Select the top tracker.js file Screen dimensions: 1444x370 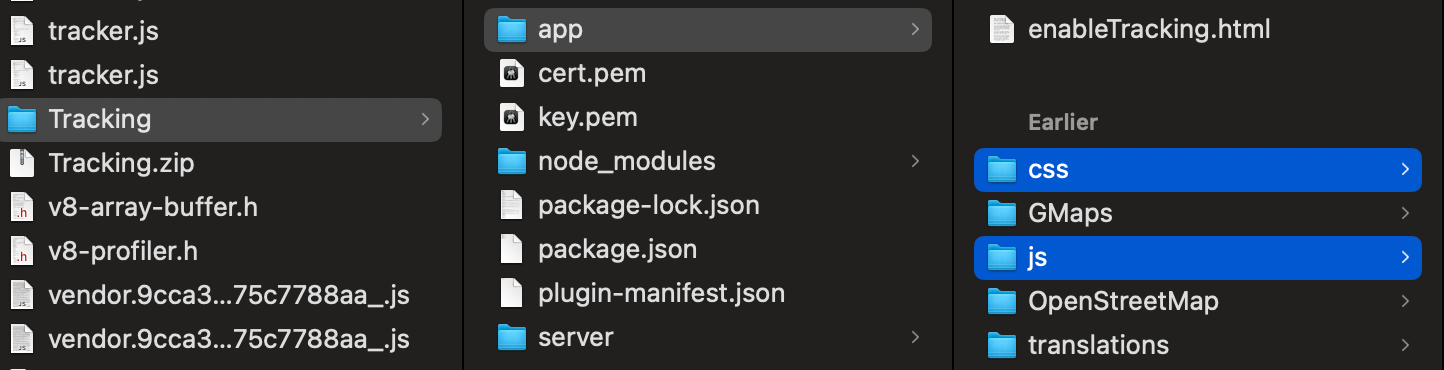[223, 31]
